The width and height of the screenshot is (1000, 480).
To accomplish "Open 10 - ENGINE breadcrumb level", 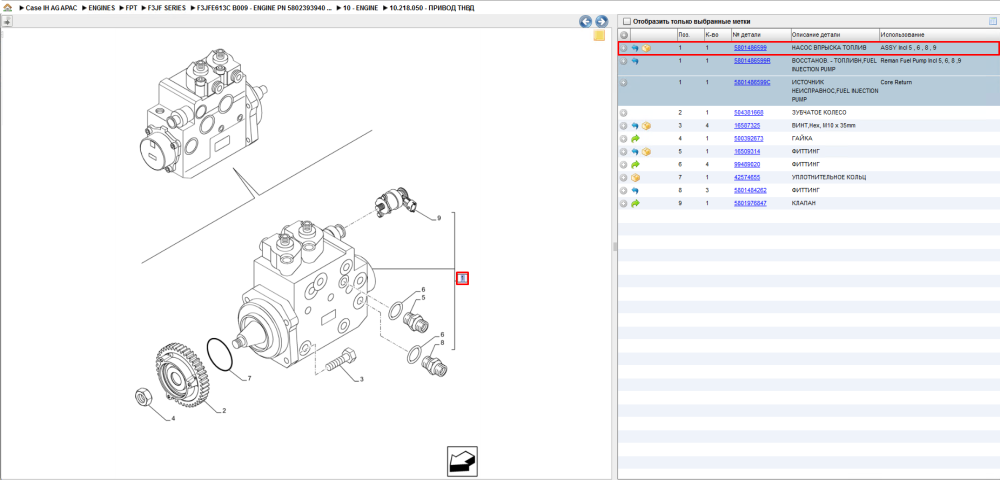I will (x=361, y=8).
